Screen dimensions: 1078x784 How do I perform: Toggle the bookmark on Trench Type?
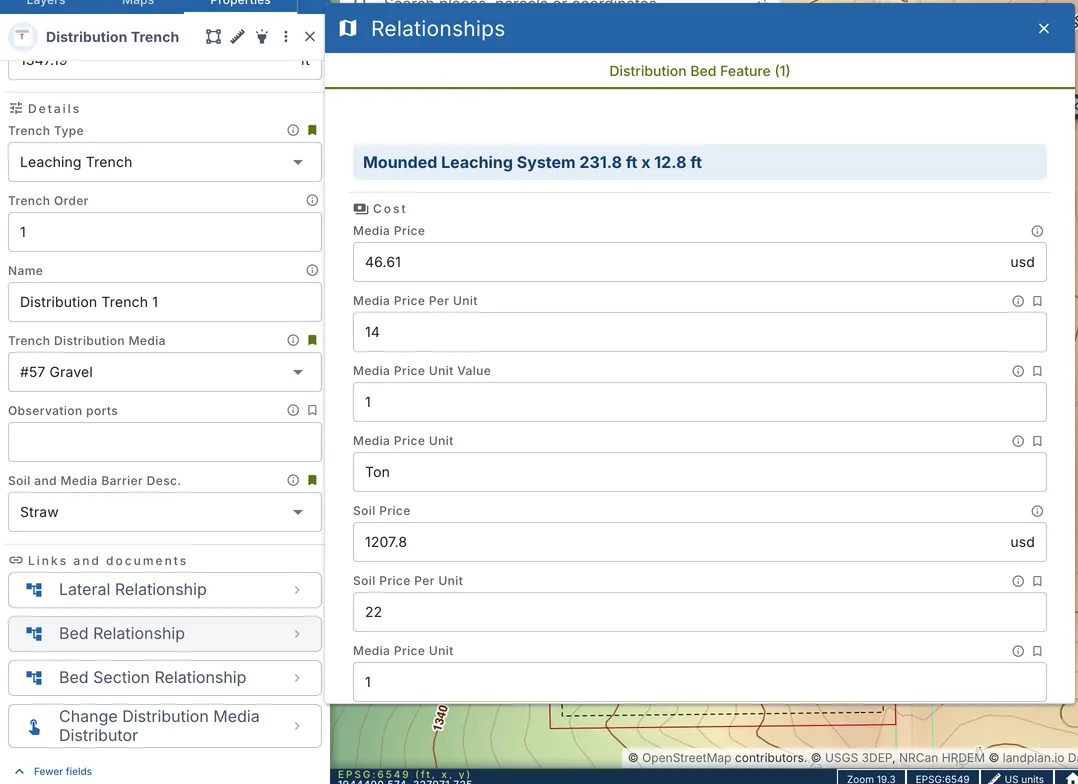click(x=312, y=130)
